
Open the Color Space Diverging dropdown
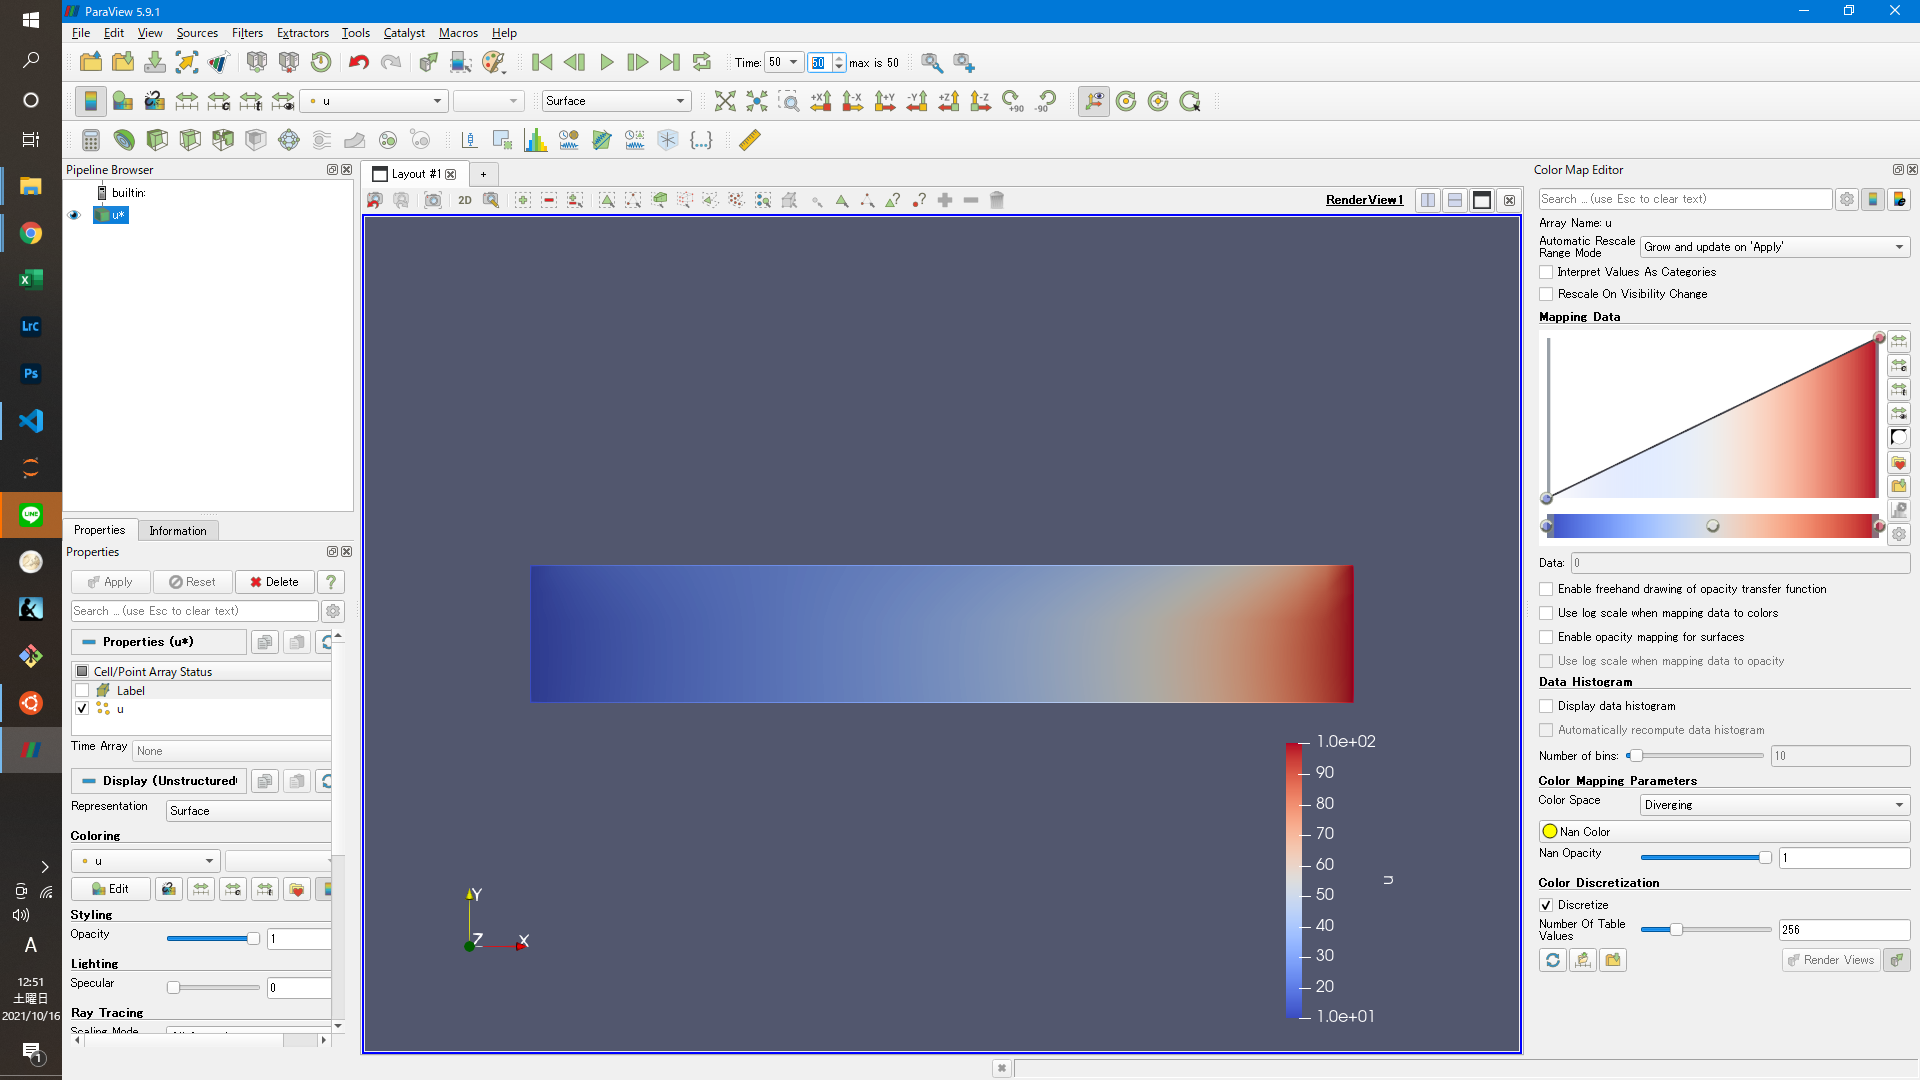click(1774, 805)
